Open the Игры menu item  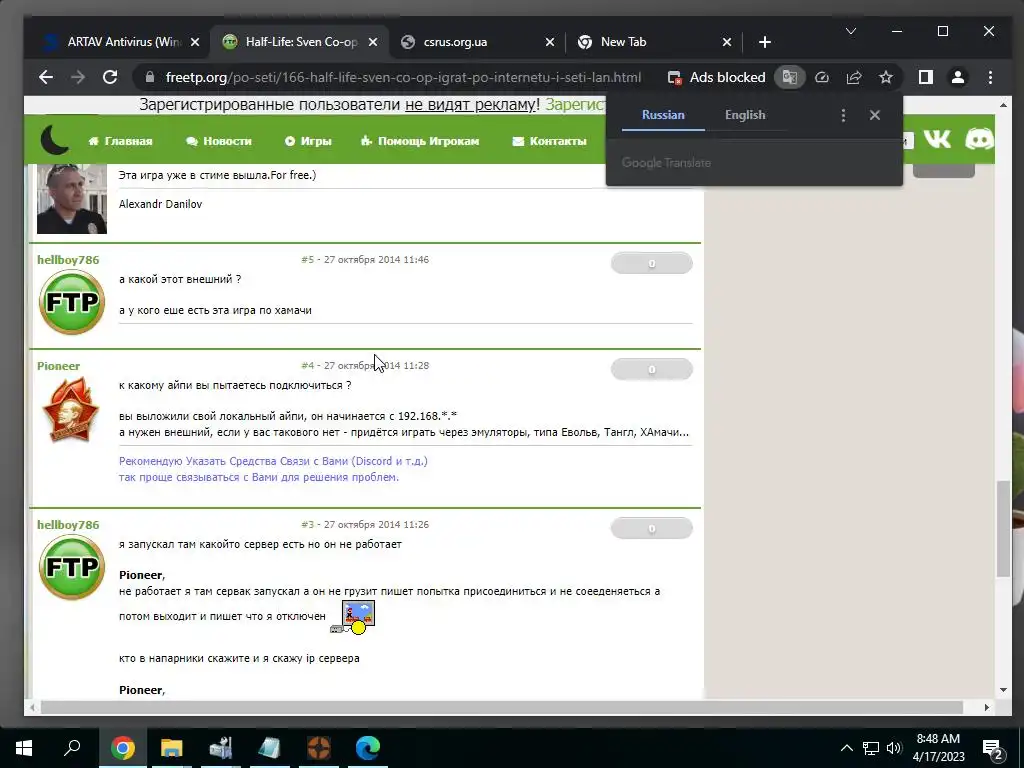tap(308, 141)
